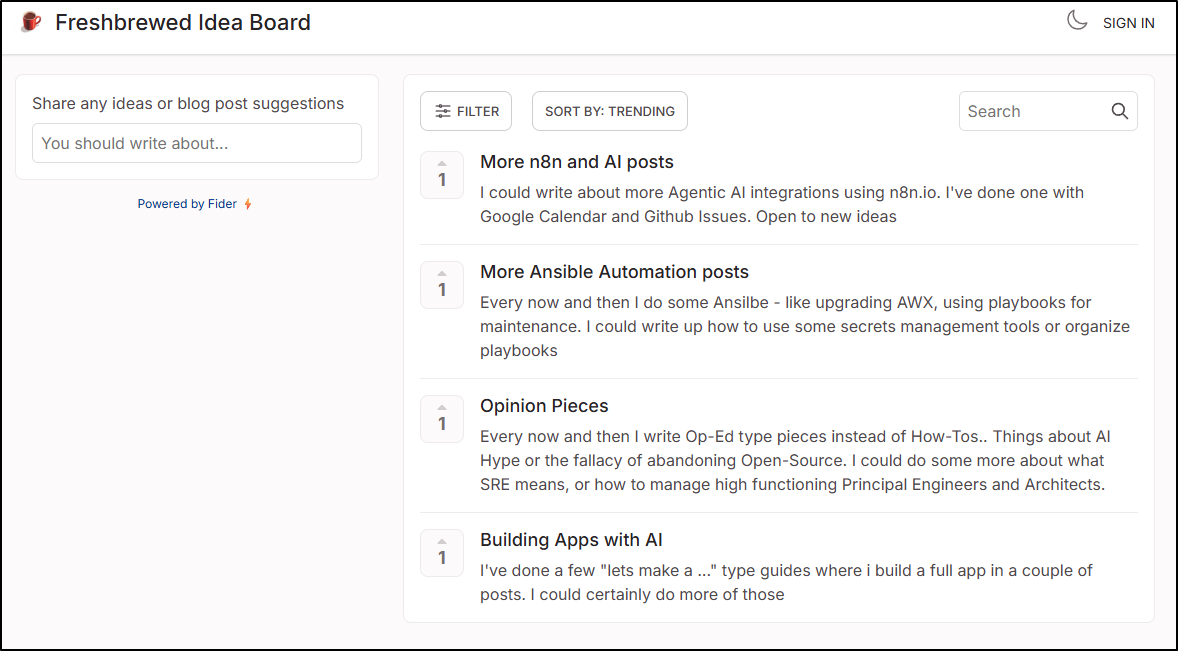Upvote the More Ansible Automation posts idea
This screenshot has width=1178, height=651.
442,285
